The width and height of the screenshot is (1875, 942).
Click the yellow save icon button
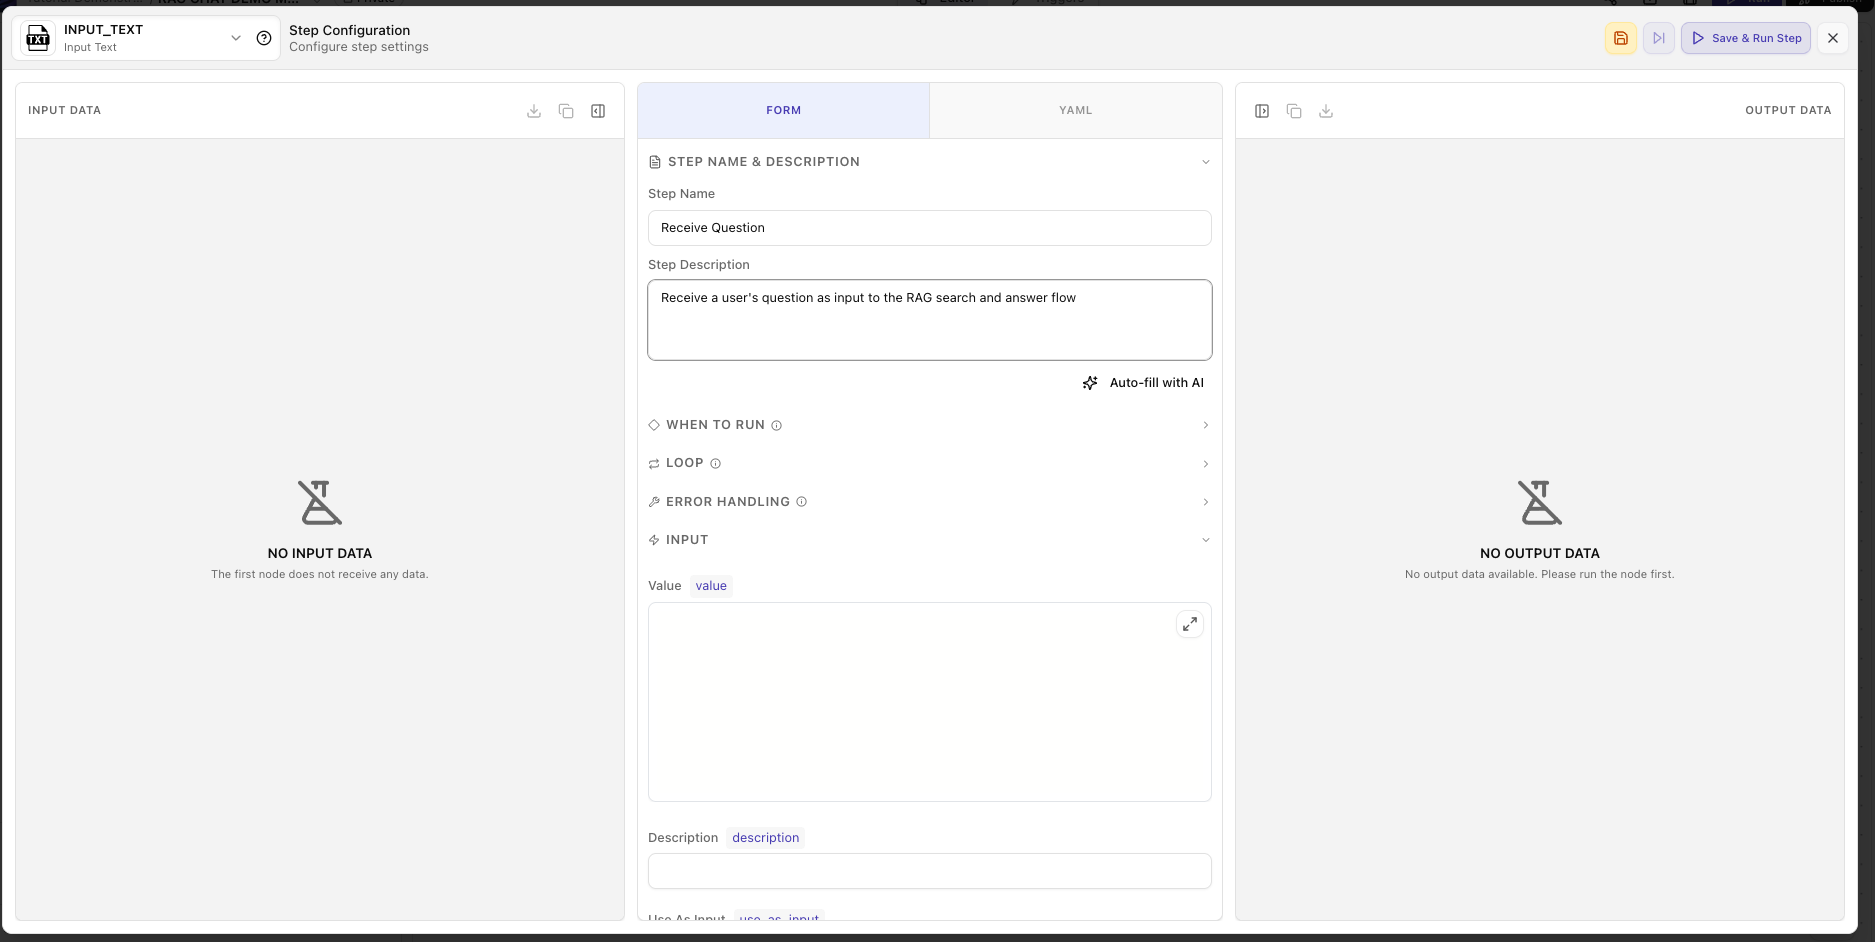pyautogui.click(x=1621, y=38)
